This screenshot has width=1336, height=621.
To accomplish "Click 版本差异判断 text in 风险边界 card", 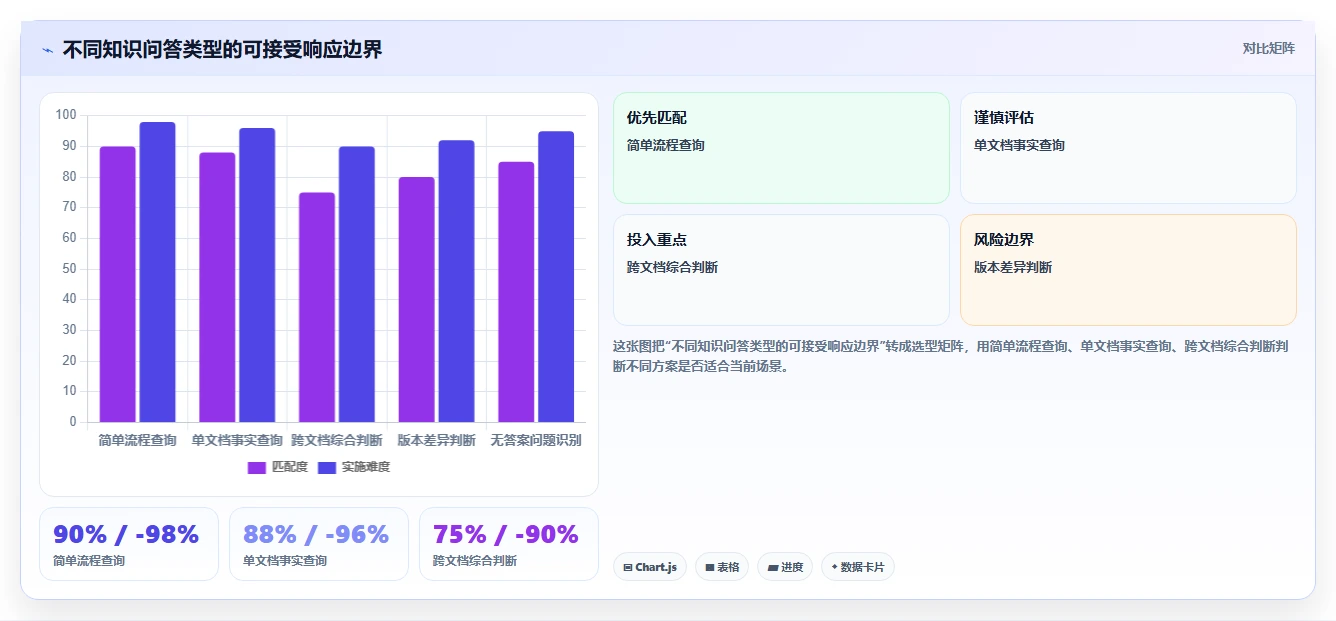I will coord(1013,267).
